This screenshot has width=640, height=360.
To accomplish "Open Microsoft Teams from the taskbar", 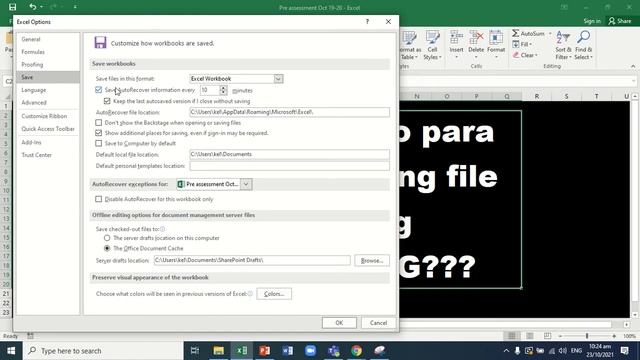I will click(x=333, y=351).
